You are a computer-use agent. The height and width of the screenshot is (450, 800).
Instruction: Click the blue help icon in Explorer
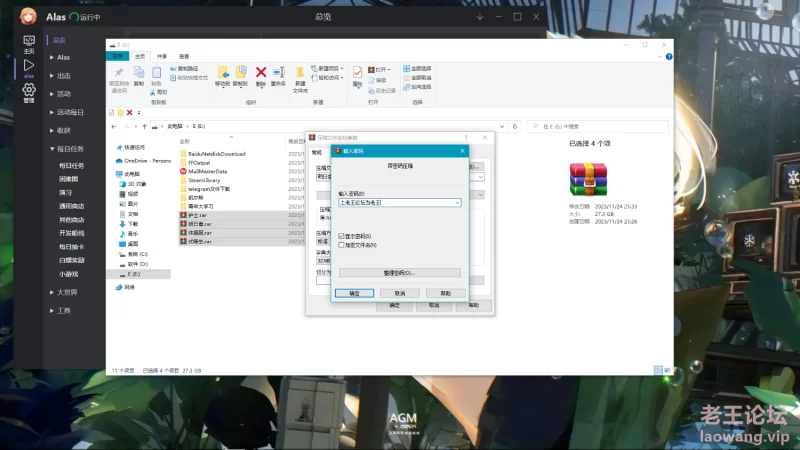pyautogui.click(x=669, y=57)
